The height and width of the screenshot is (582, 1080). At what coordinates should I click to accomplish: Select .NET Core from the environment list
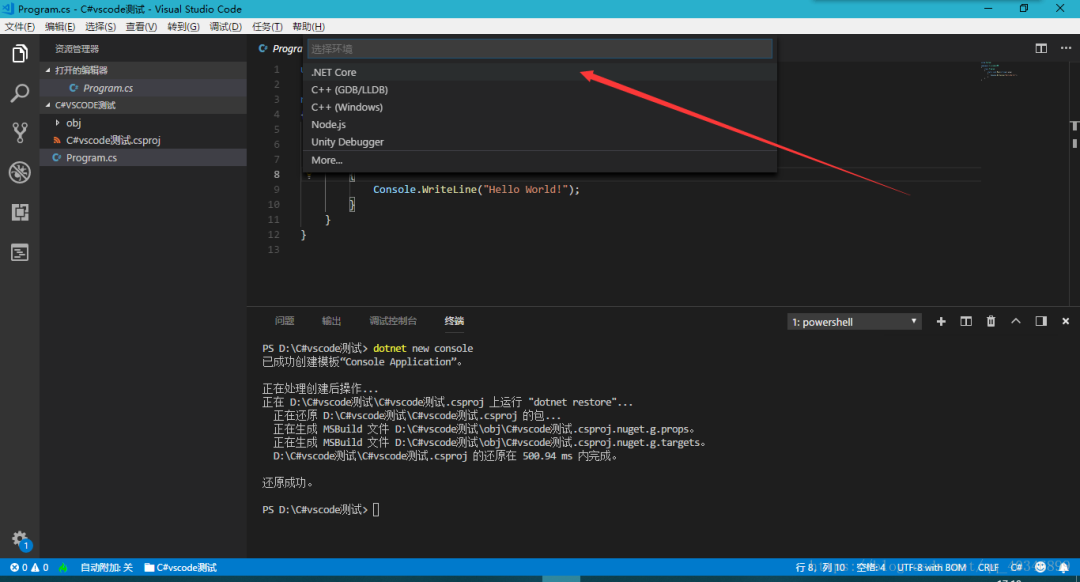(x=334, y=72)
